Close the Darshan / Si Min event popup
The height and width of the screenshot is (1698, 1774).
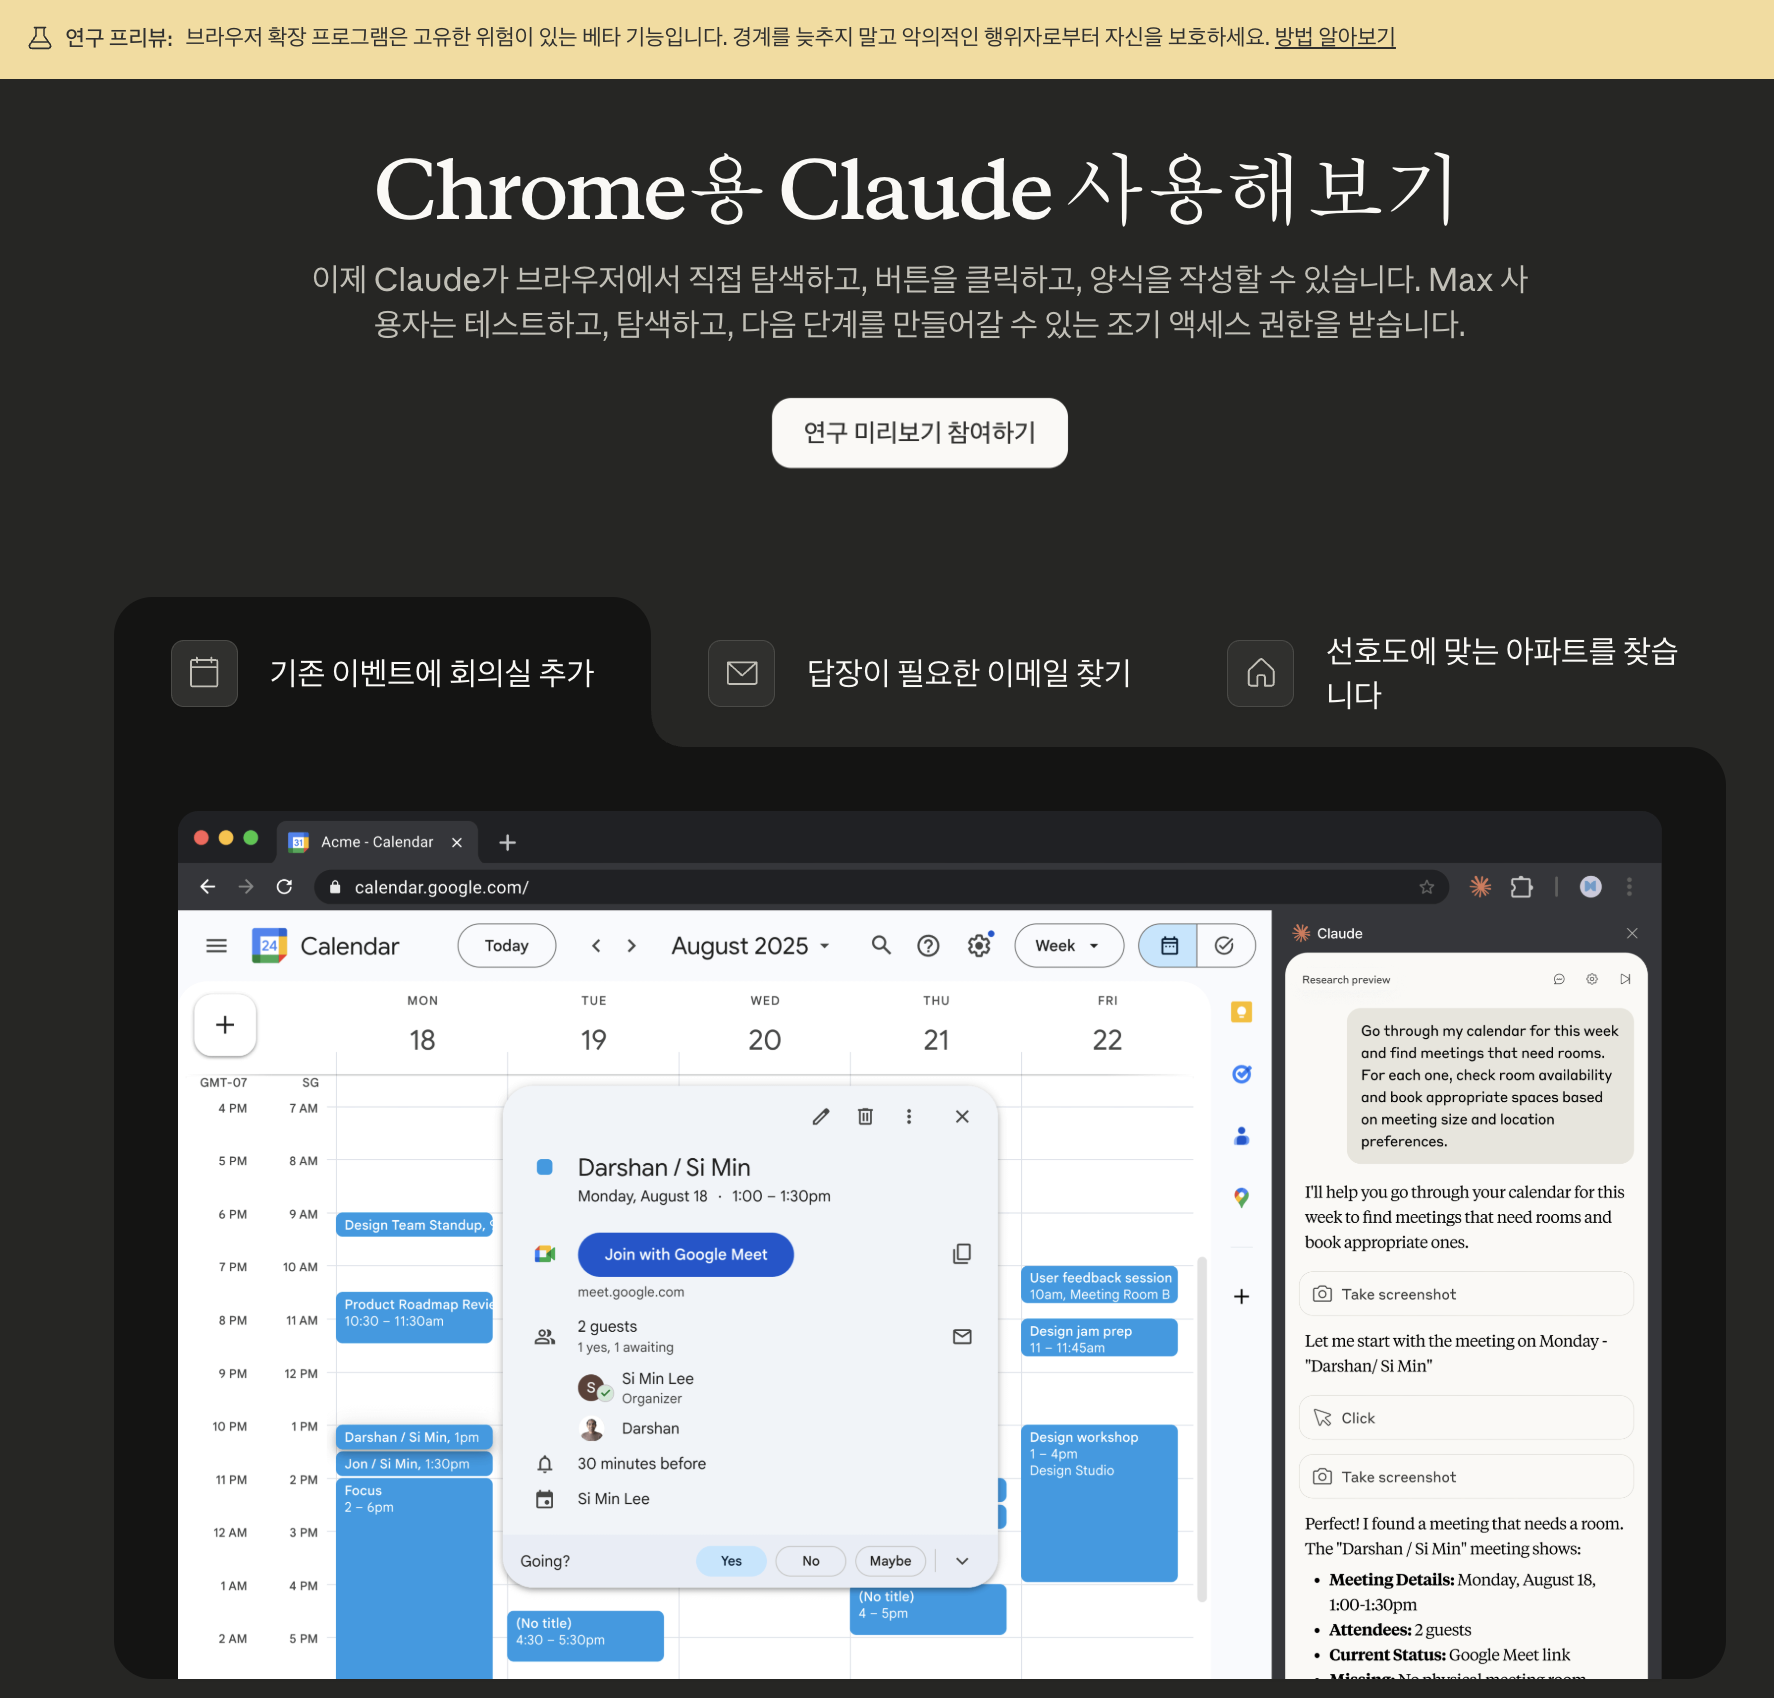(962, 1117)
